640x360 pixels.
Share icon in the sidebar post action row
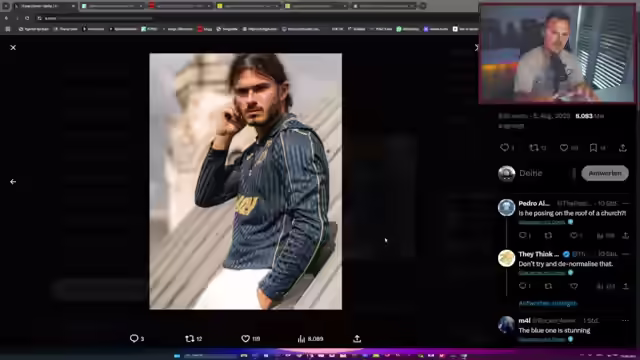pos(623,148)
